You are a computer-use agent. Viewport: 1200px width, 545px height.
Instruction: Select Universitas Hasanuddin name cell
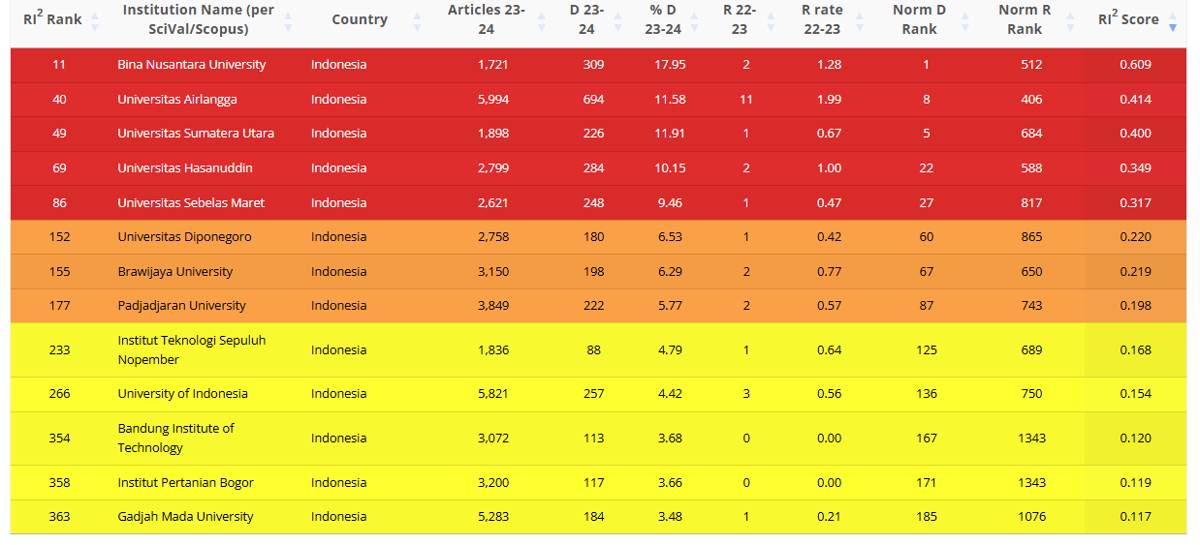[185, 168]
